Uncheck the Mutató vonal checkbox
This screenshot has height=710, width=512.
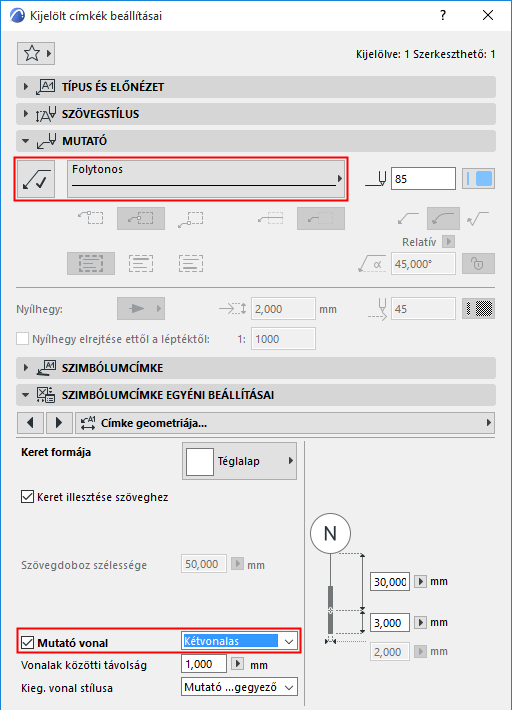click(x=28, y=642)
